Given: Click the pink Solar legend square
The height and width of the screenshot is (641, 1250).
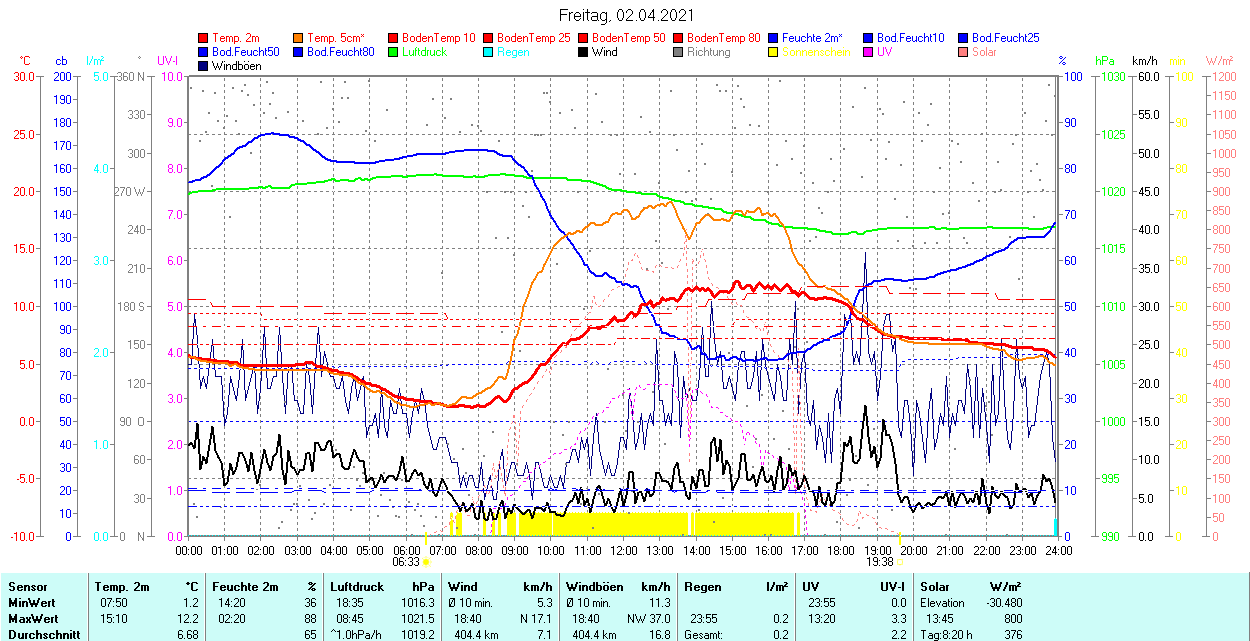Looking at the screenshot, I should [964, 52].
